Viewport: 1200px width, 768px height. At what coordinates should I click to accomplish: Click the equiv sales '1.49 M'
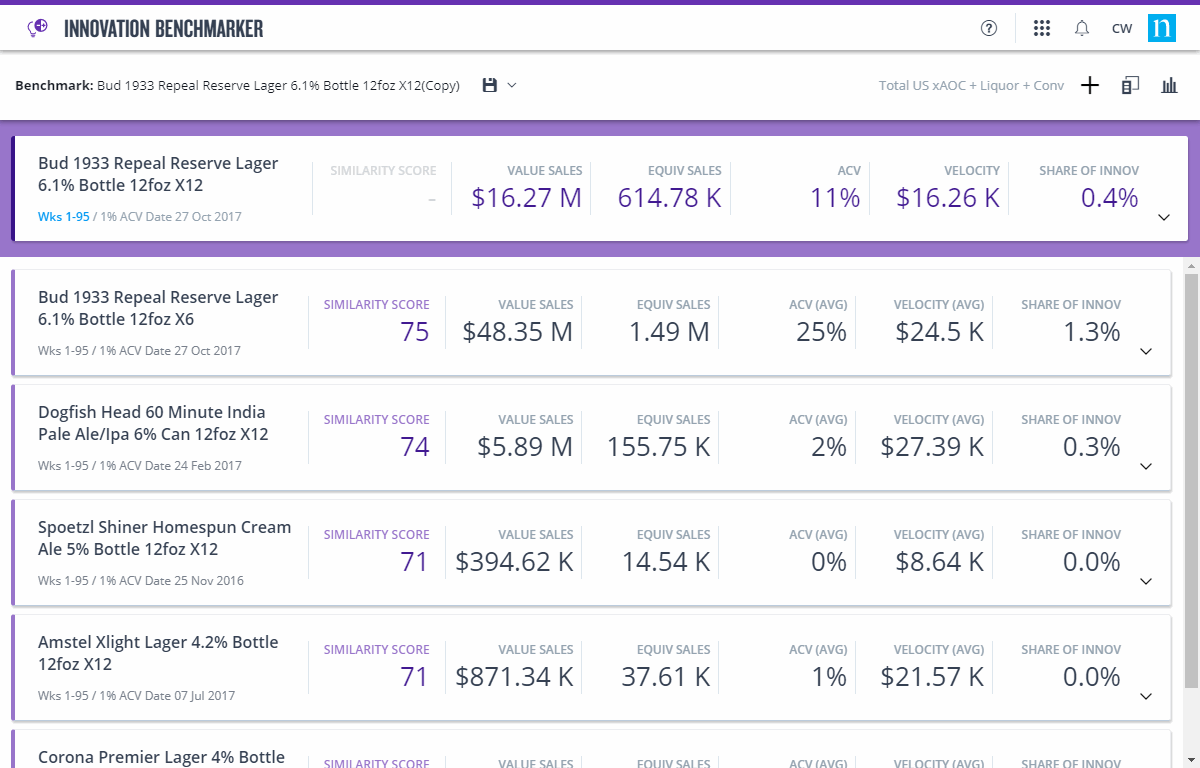(669, 332)
